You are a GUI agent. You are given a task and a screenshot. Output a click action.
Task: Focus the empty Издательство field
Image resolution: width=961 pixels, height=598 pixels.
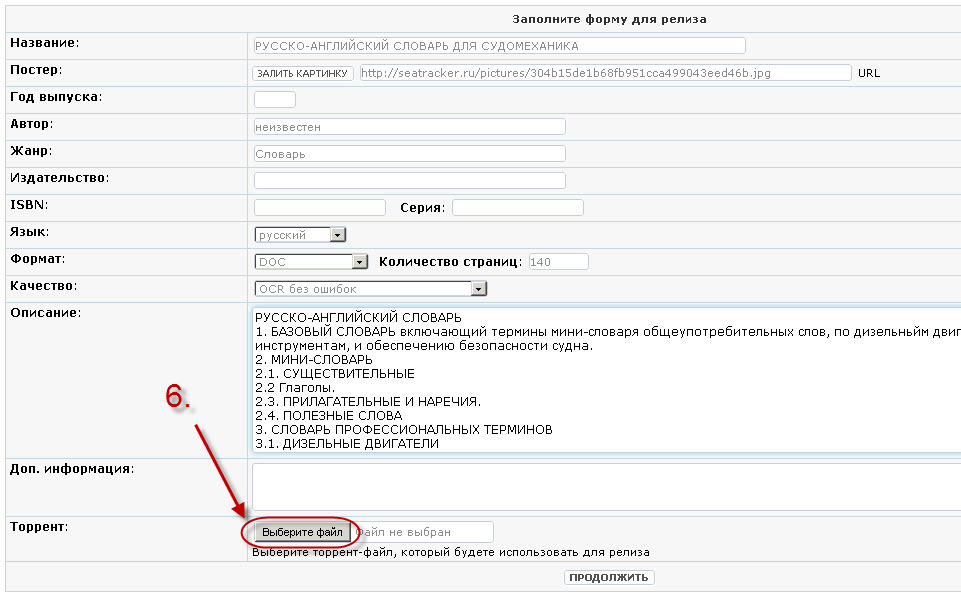tap(409, 181)
